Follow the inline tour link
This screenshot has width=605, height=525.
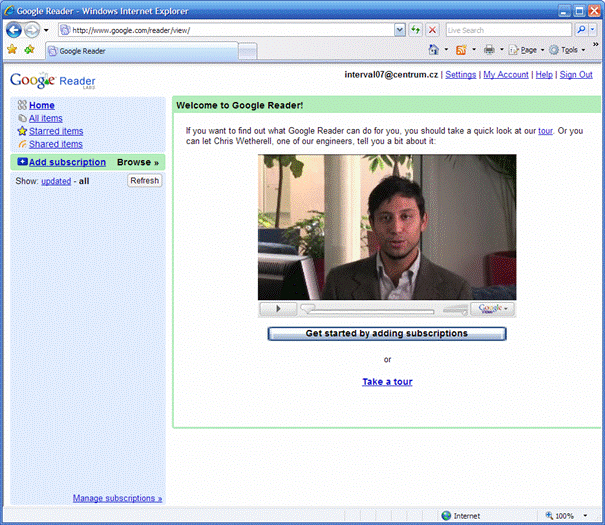tap(545, 131)
